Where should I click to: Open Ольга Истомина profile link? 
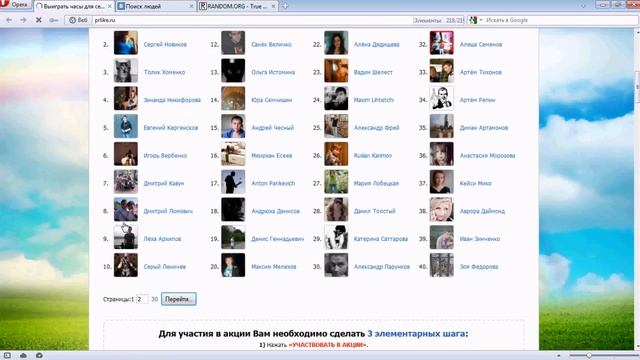273,72
